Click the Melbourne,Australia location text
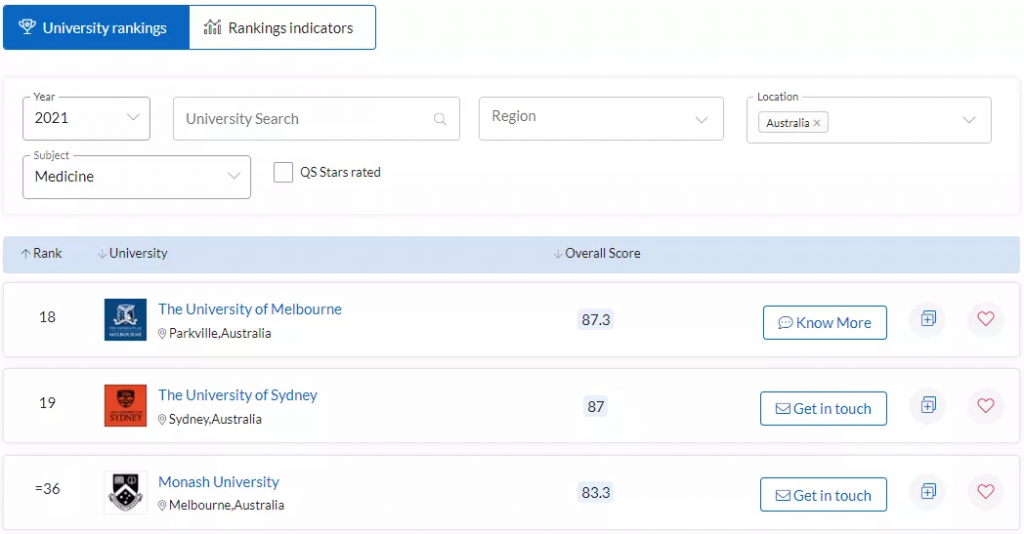 (227, 505)
